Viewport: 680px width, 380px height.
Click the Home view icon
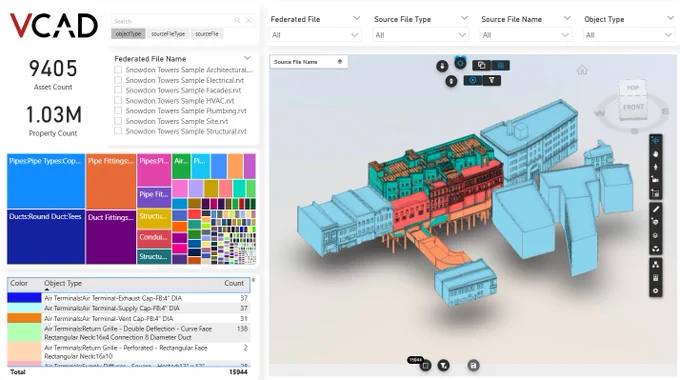pos(582,70)
